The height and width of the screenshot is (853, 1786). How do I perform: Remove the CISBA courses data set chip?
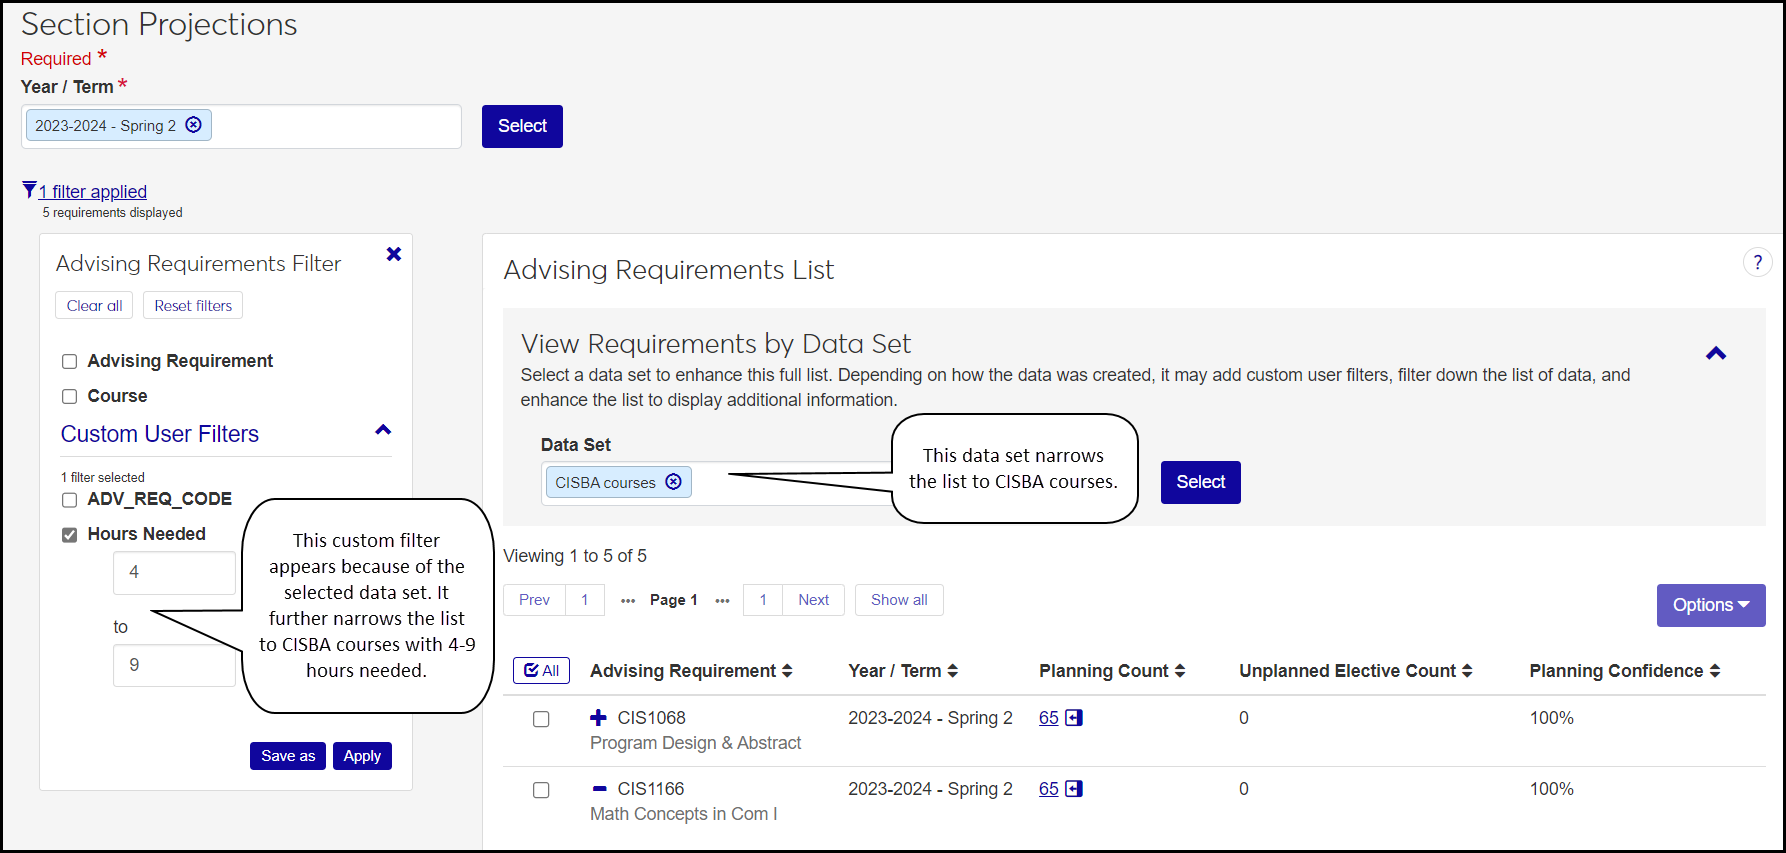coord(674,482)
